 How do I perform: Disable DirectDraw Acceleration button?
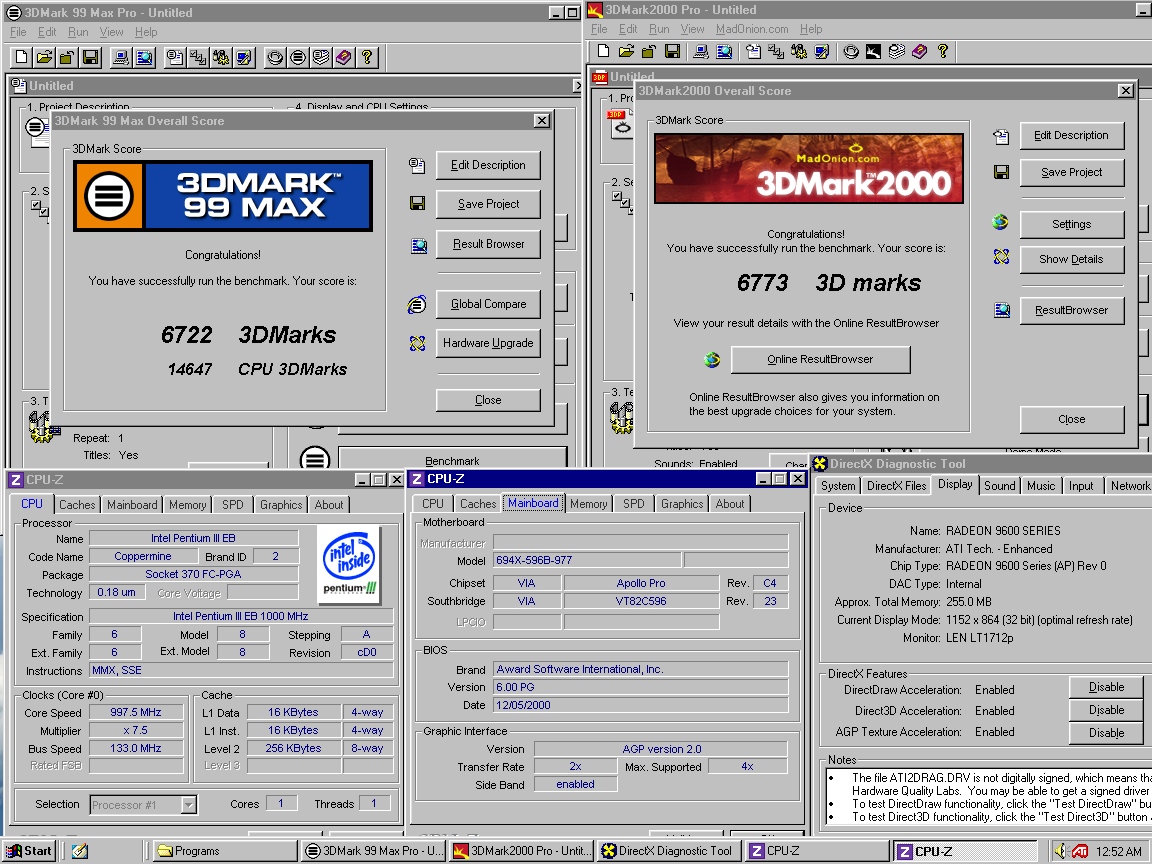pos(1106,688)
